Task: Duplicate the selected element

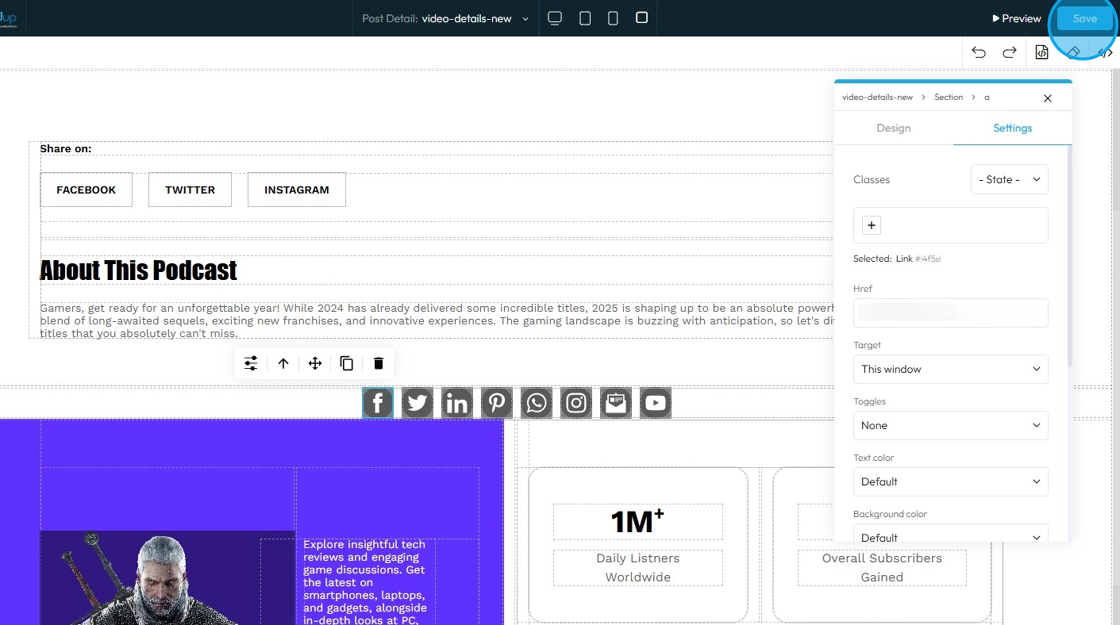Action: (x=346, y=364)
